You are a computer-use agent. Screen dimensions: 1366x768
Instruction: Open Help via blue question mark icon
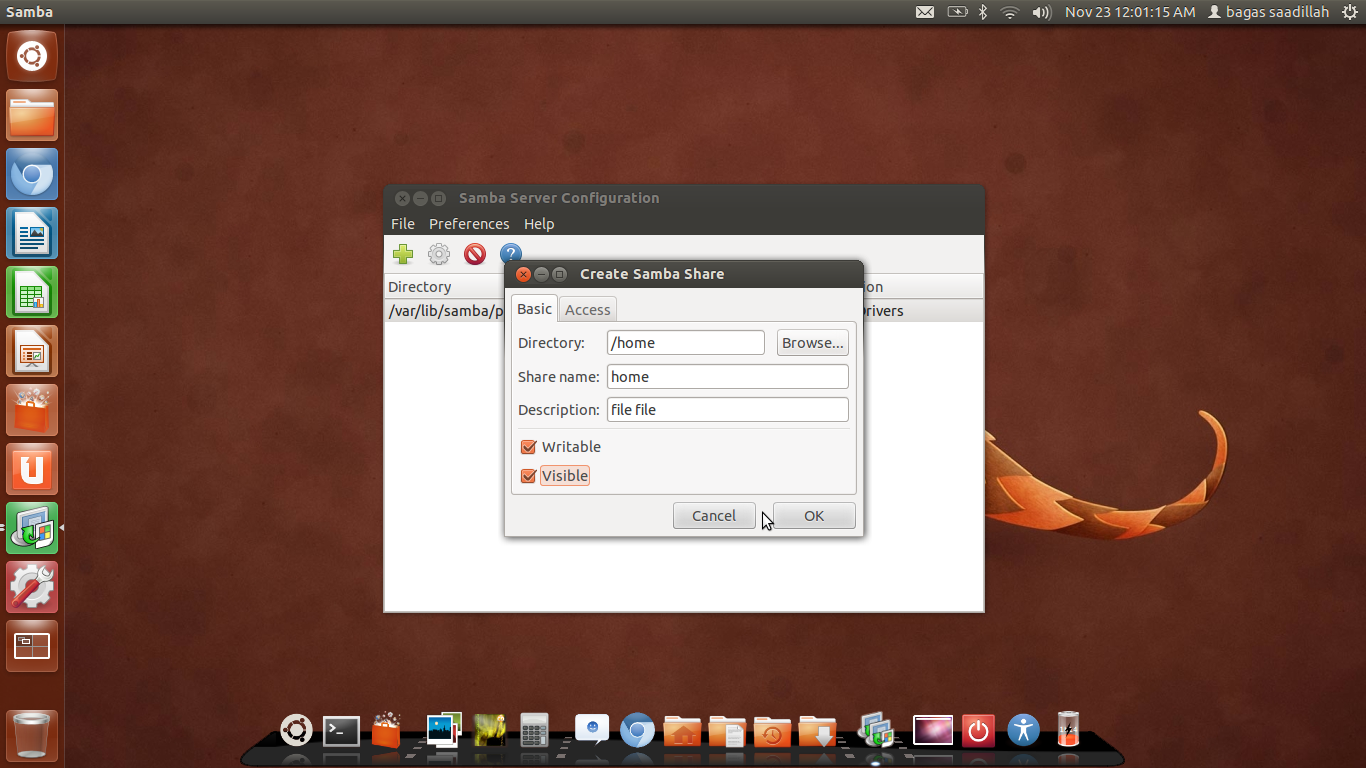(x=511, y=254)
